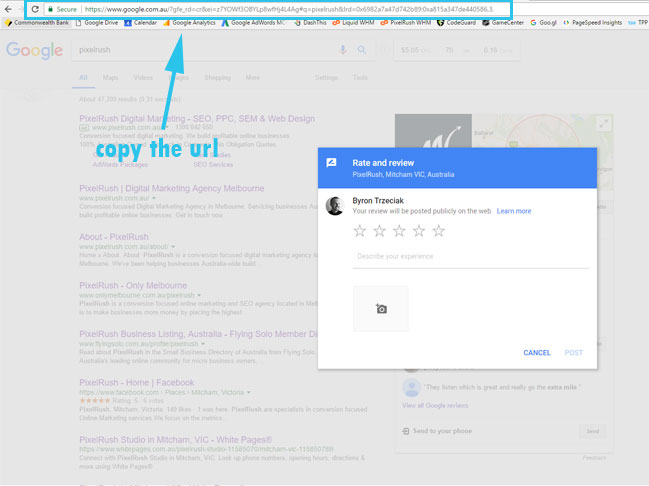Image resolution: width=649 pixels, height=486 pixels.
Task: Rate two stars
Action: point(380,231)
